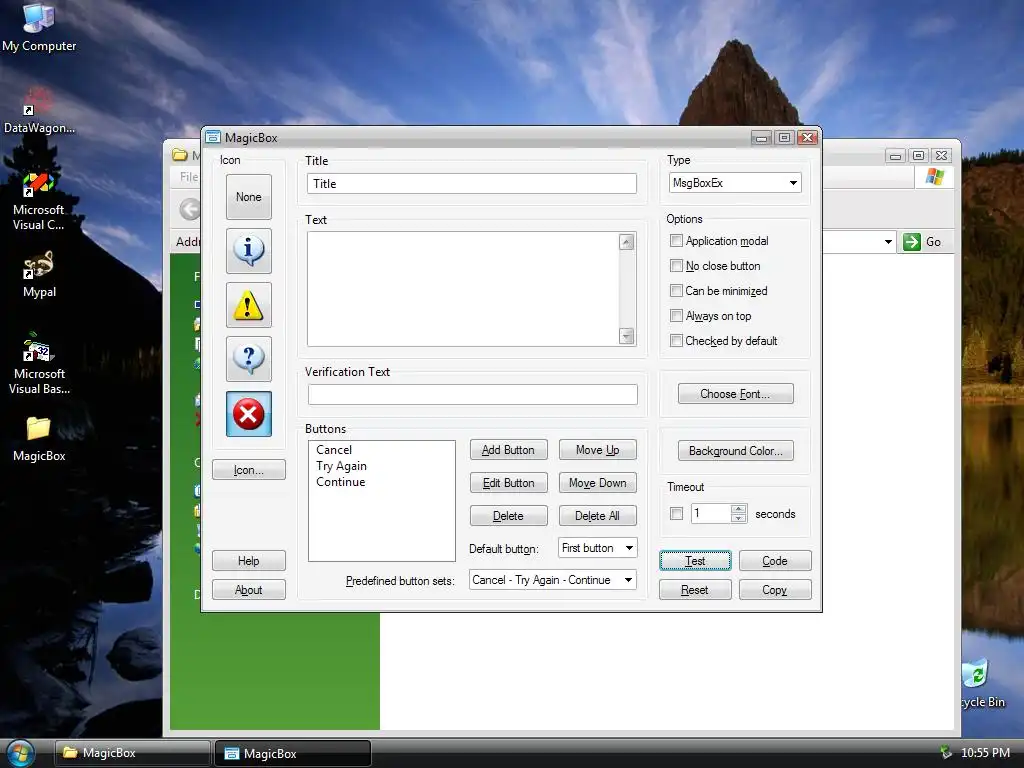
Task: Select the None icon option
Action: tap(248, 197)
